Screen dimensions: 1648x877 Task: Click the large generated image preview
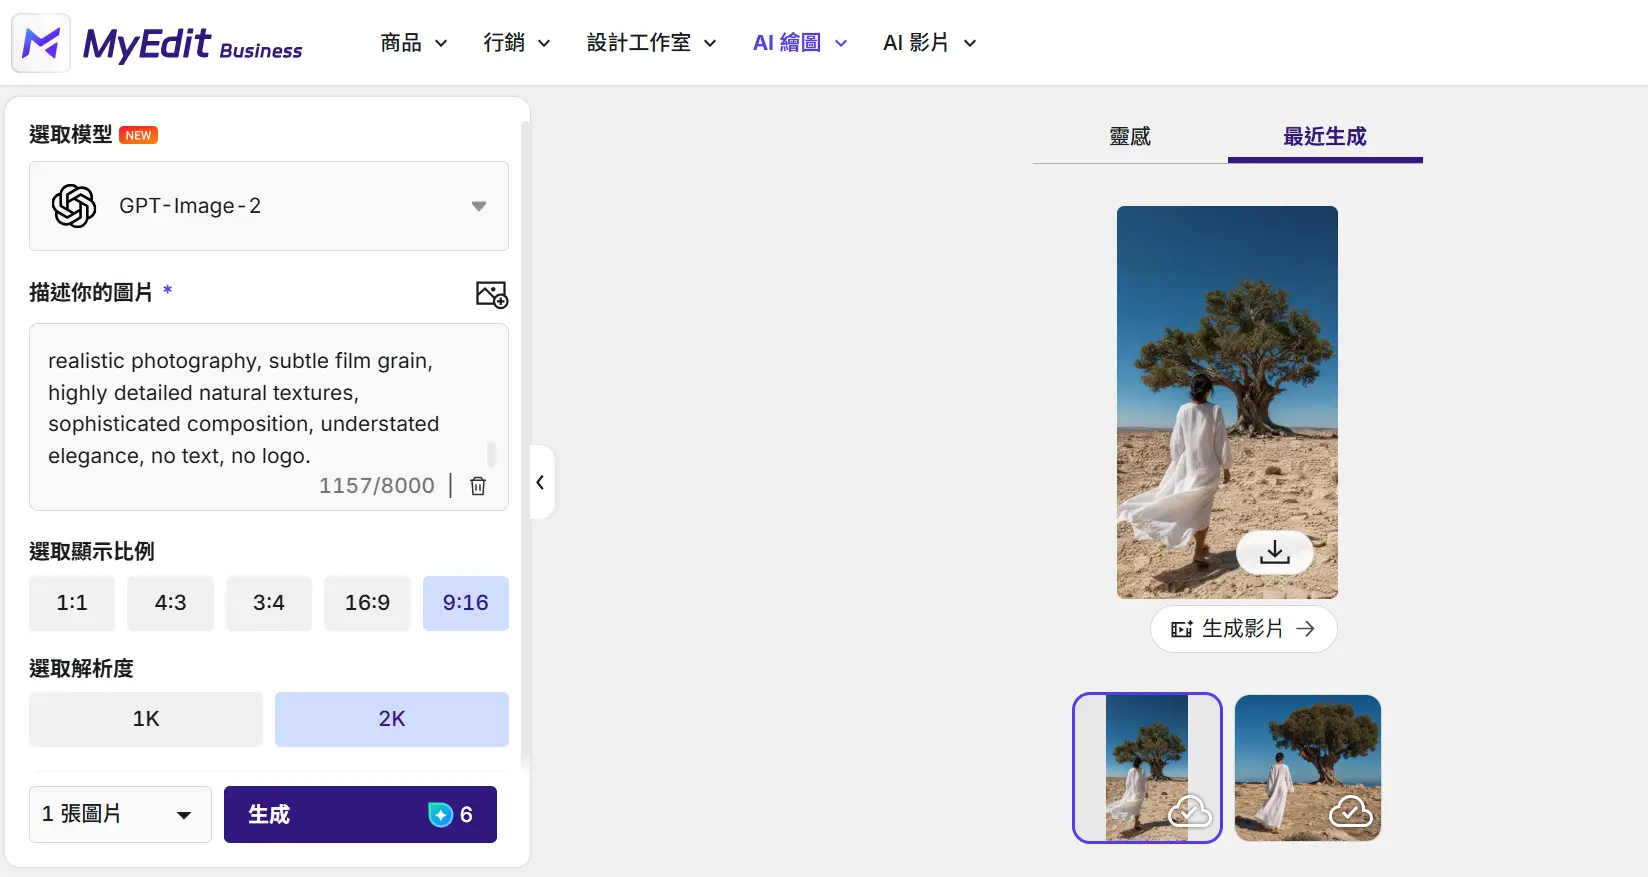tap(1227, 402)
